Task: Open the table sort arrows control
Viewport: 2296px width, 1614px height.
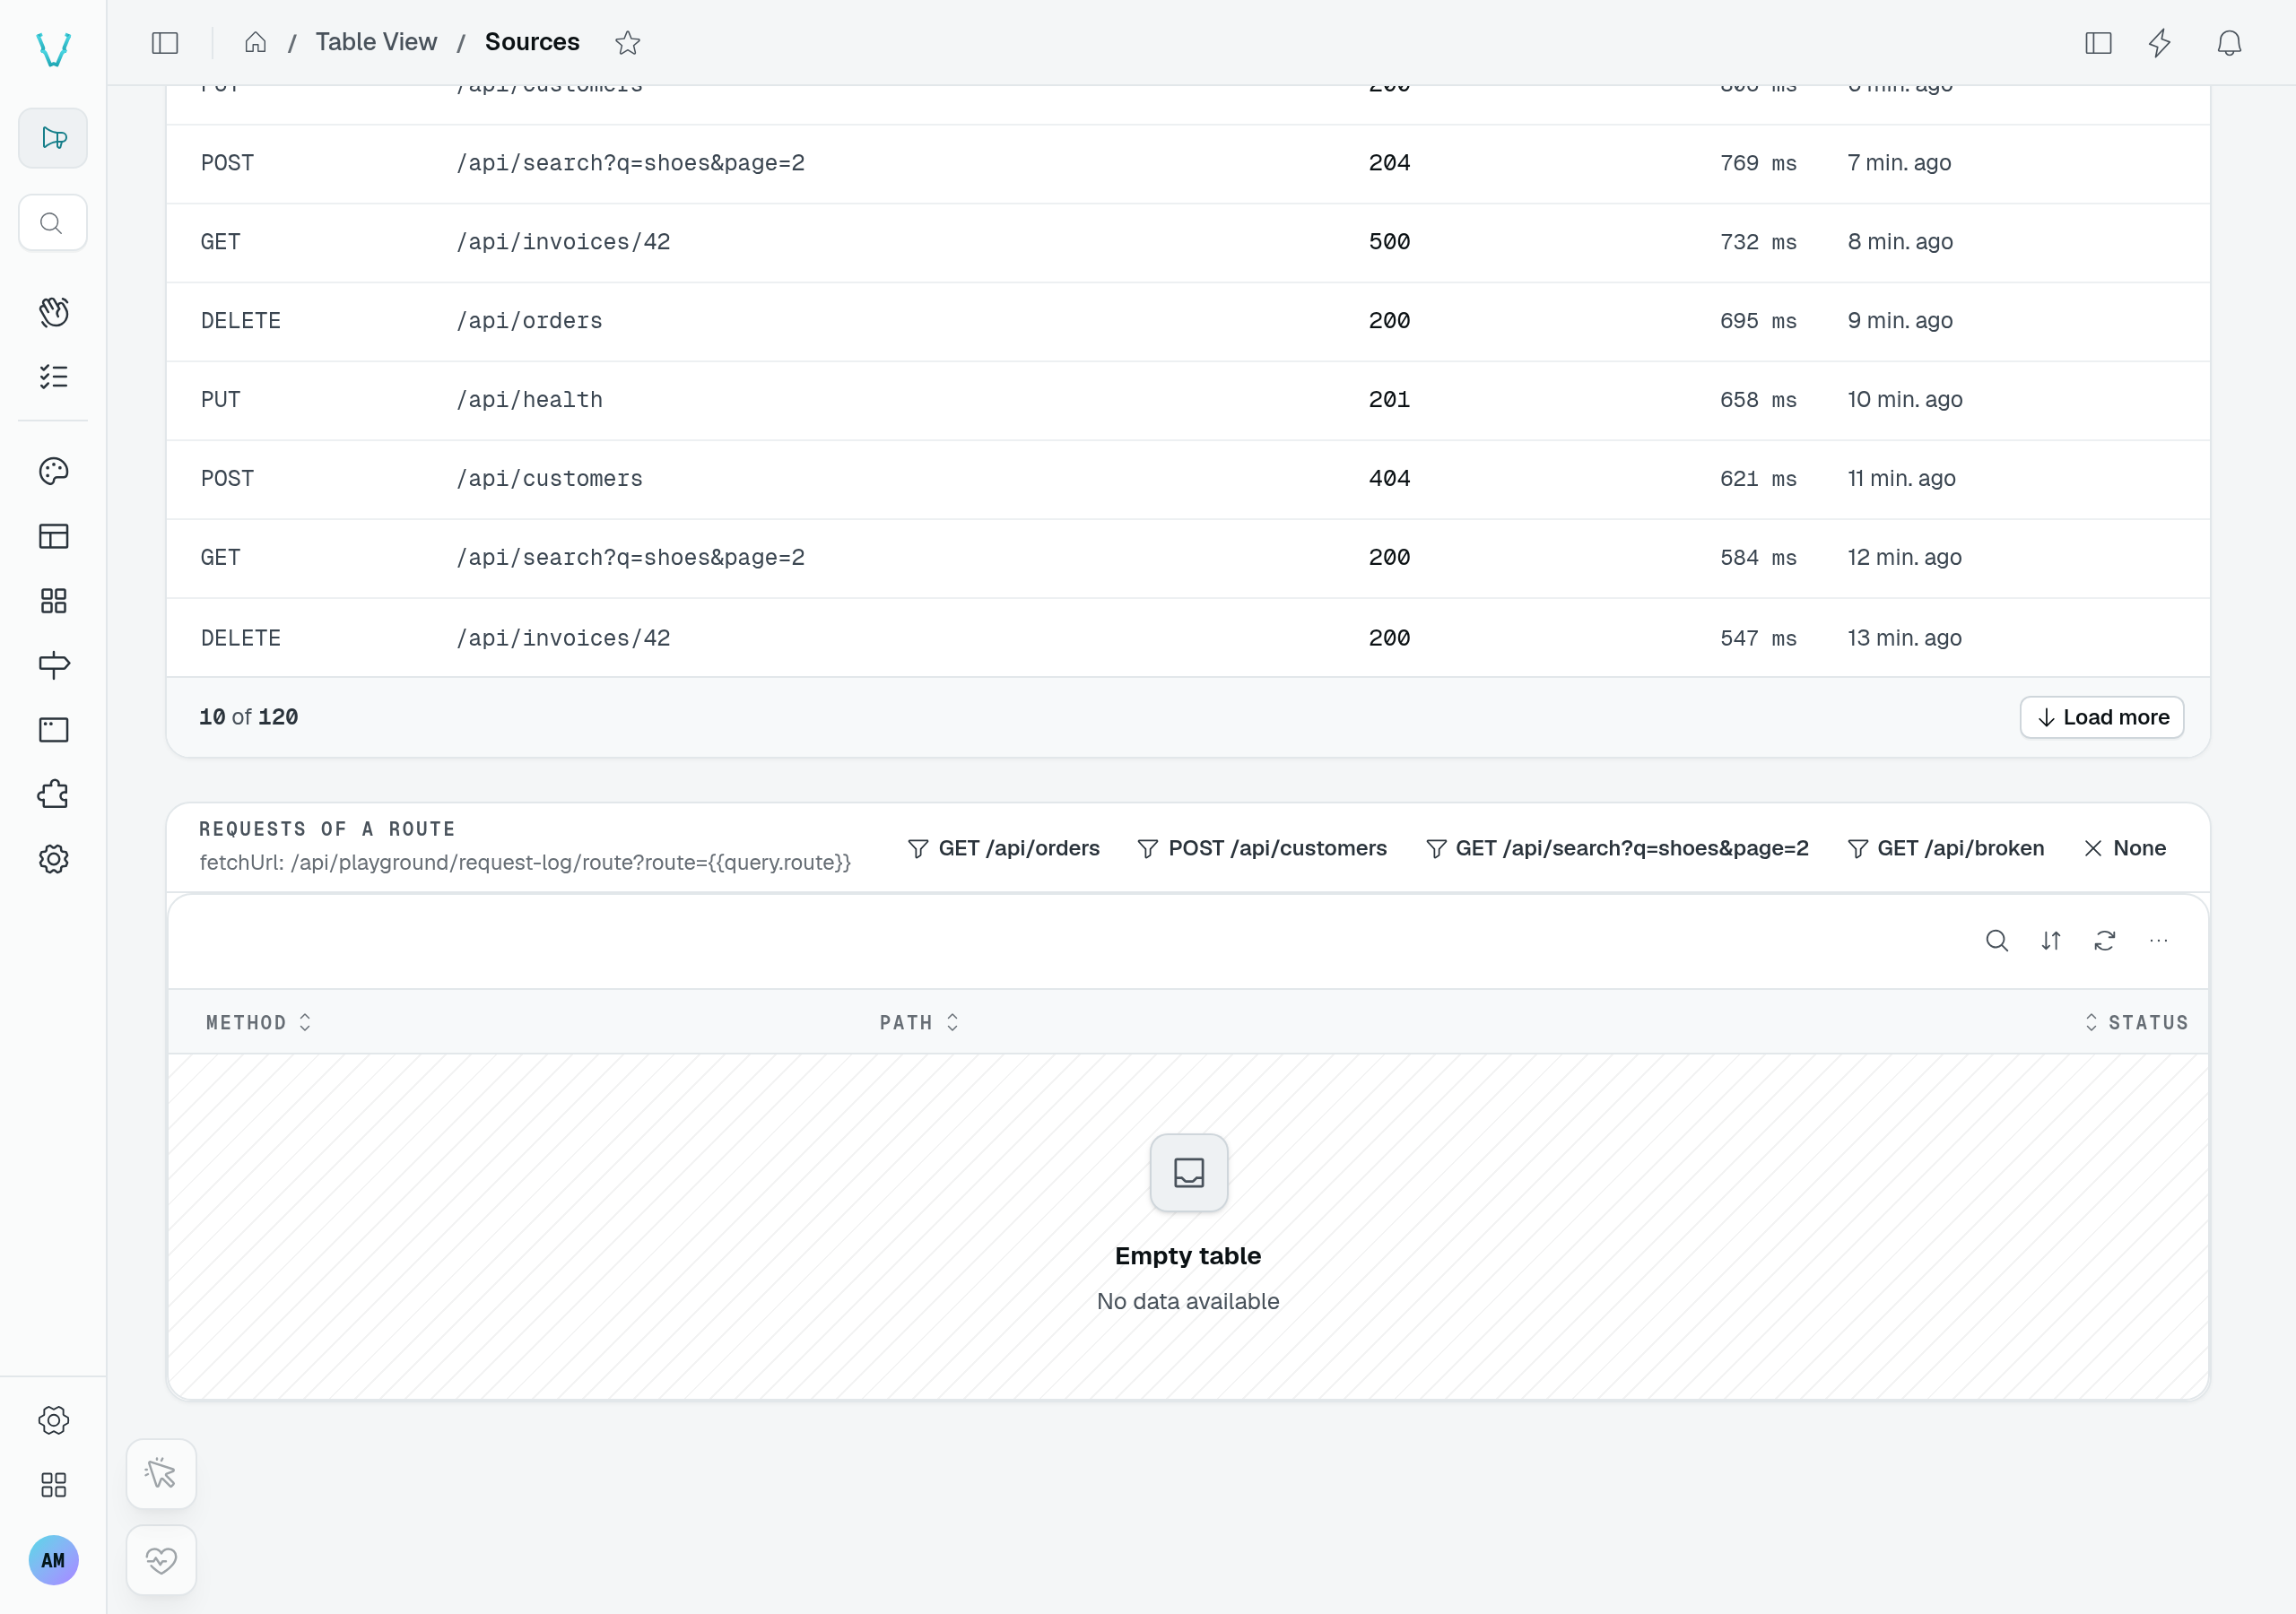Action: point(2050,940)
